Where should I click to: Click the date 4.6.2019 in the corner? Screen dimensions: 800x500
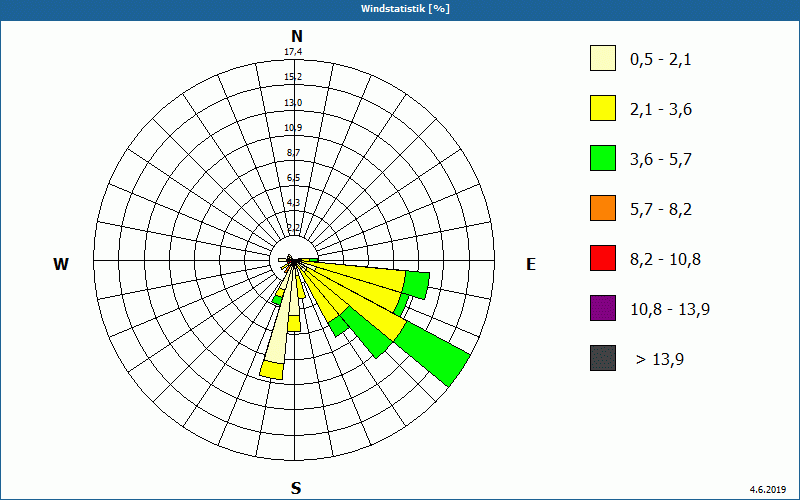pyautogui.click(x=768, y=490)
